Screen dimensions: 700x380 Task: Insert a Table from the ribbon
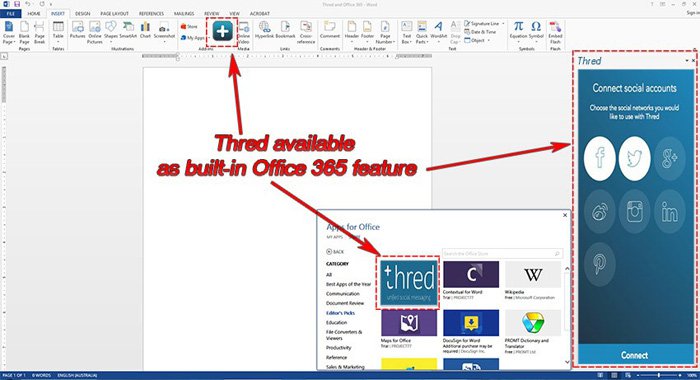(58, 32)
